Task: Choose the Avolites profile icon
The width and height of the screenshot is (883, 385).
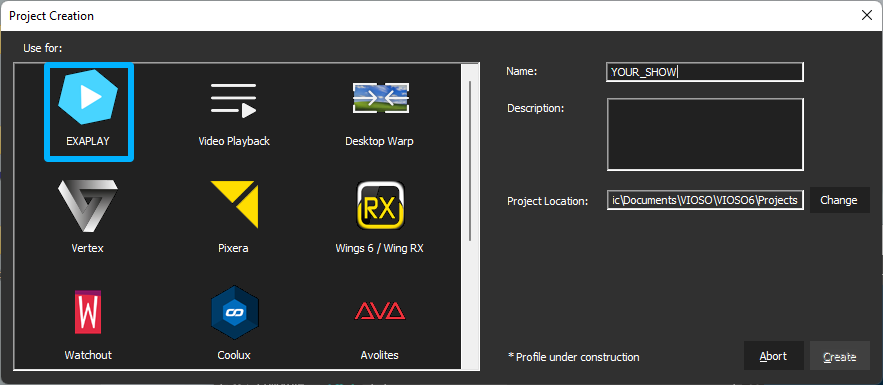Action: (380, 311)
